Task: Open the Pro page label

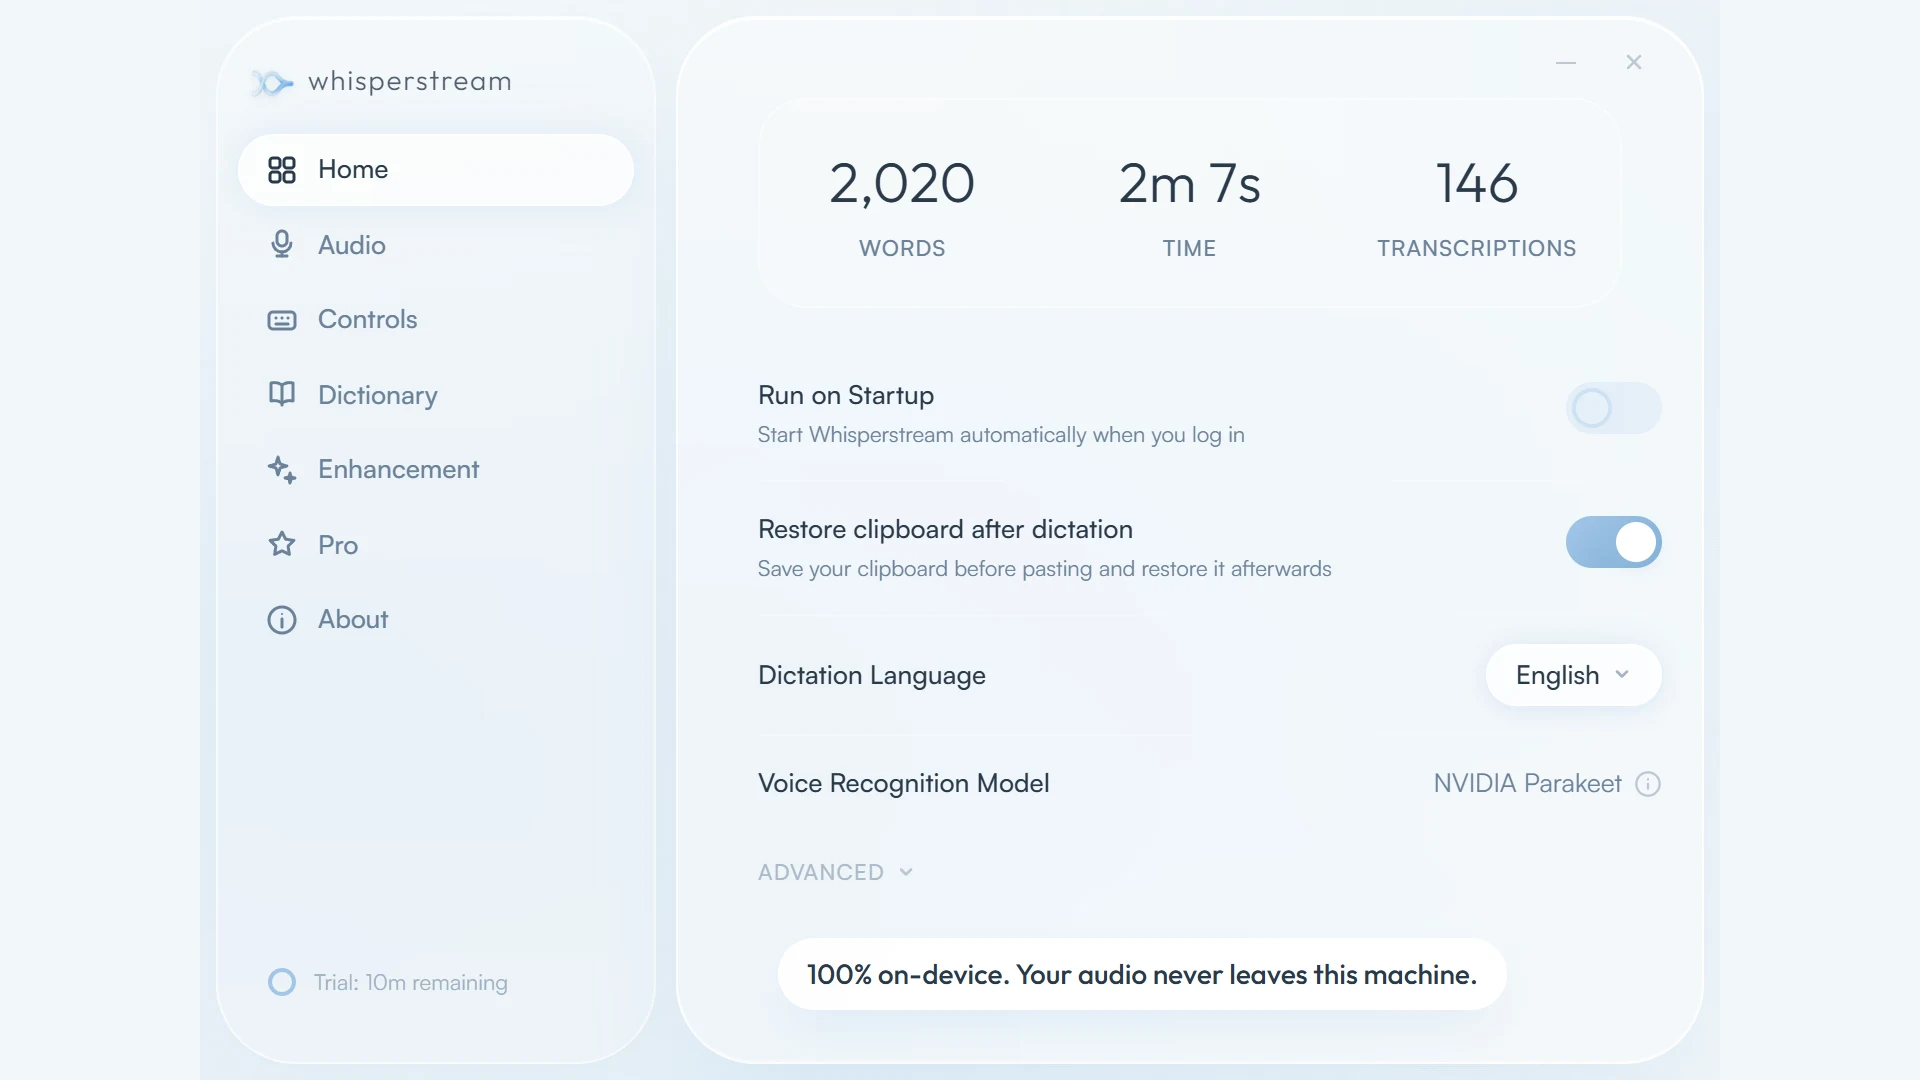Action: (x=338, y=545)
